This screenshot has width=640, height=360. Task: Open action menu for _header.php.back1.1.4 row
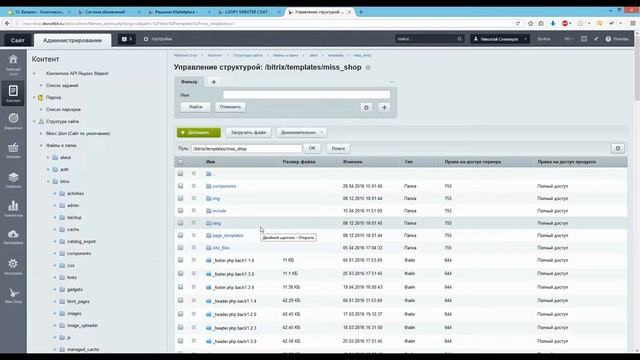(194, 300)
